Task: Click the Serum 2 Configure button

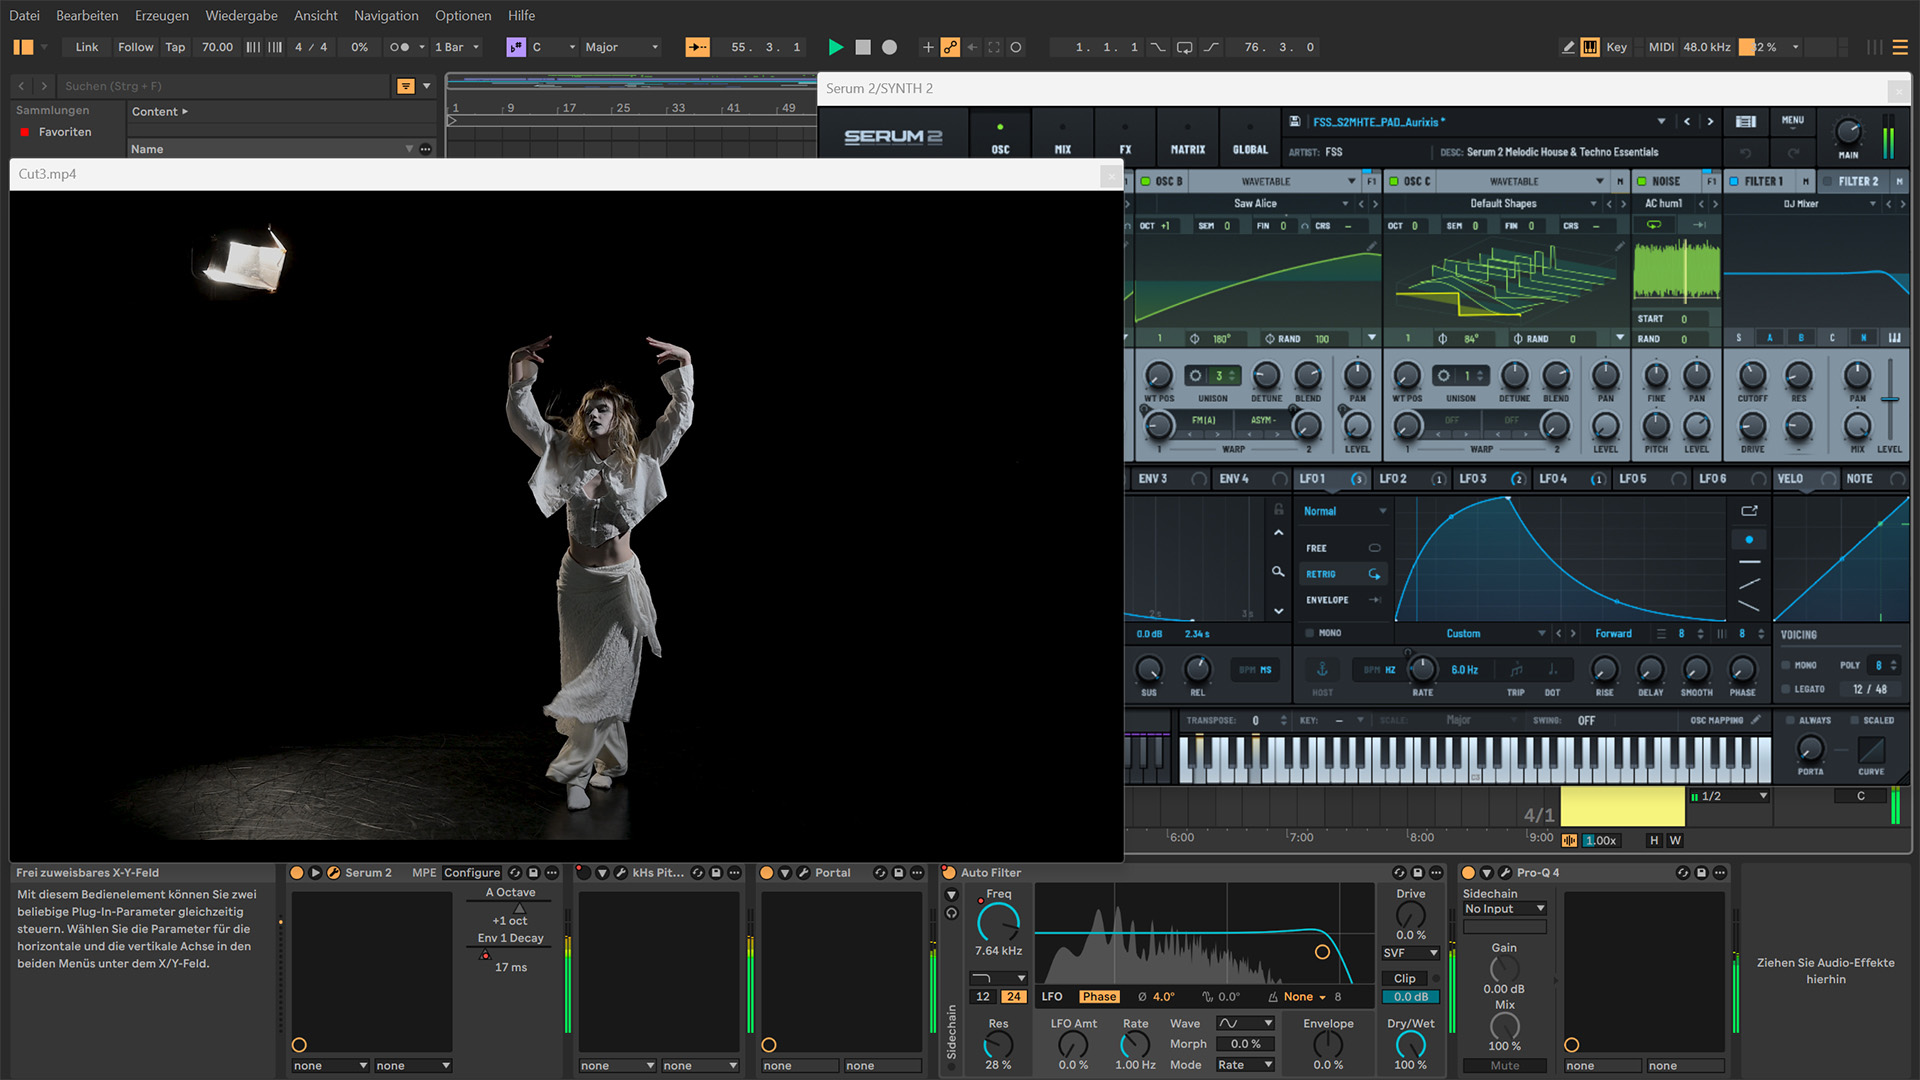Action: pyautogui.click(x=471, y=873)
